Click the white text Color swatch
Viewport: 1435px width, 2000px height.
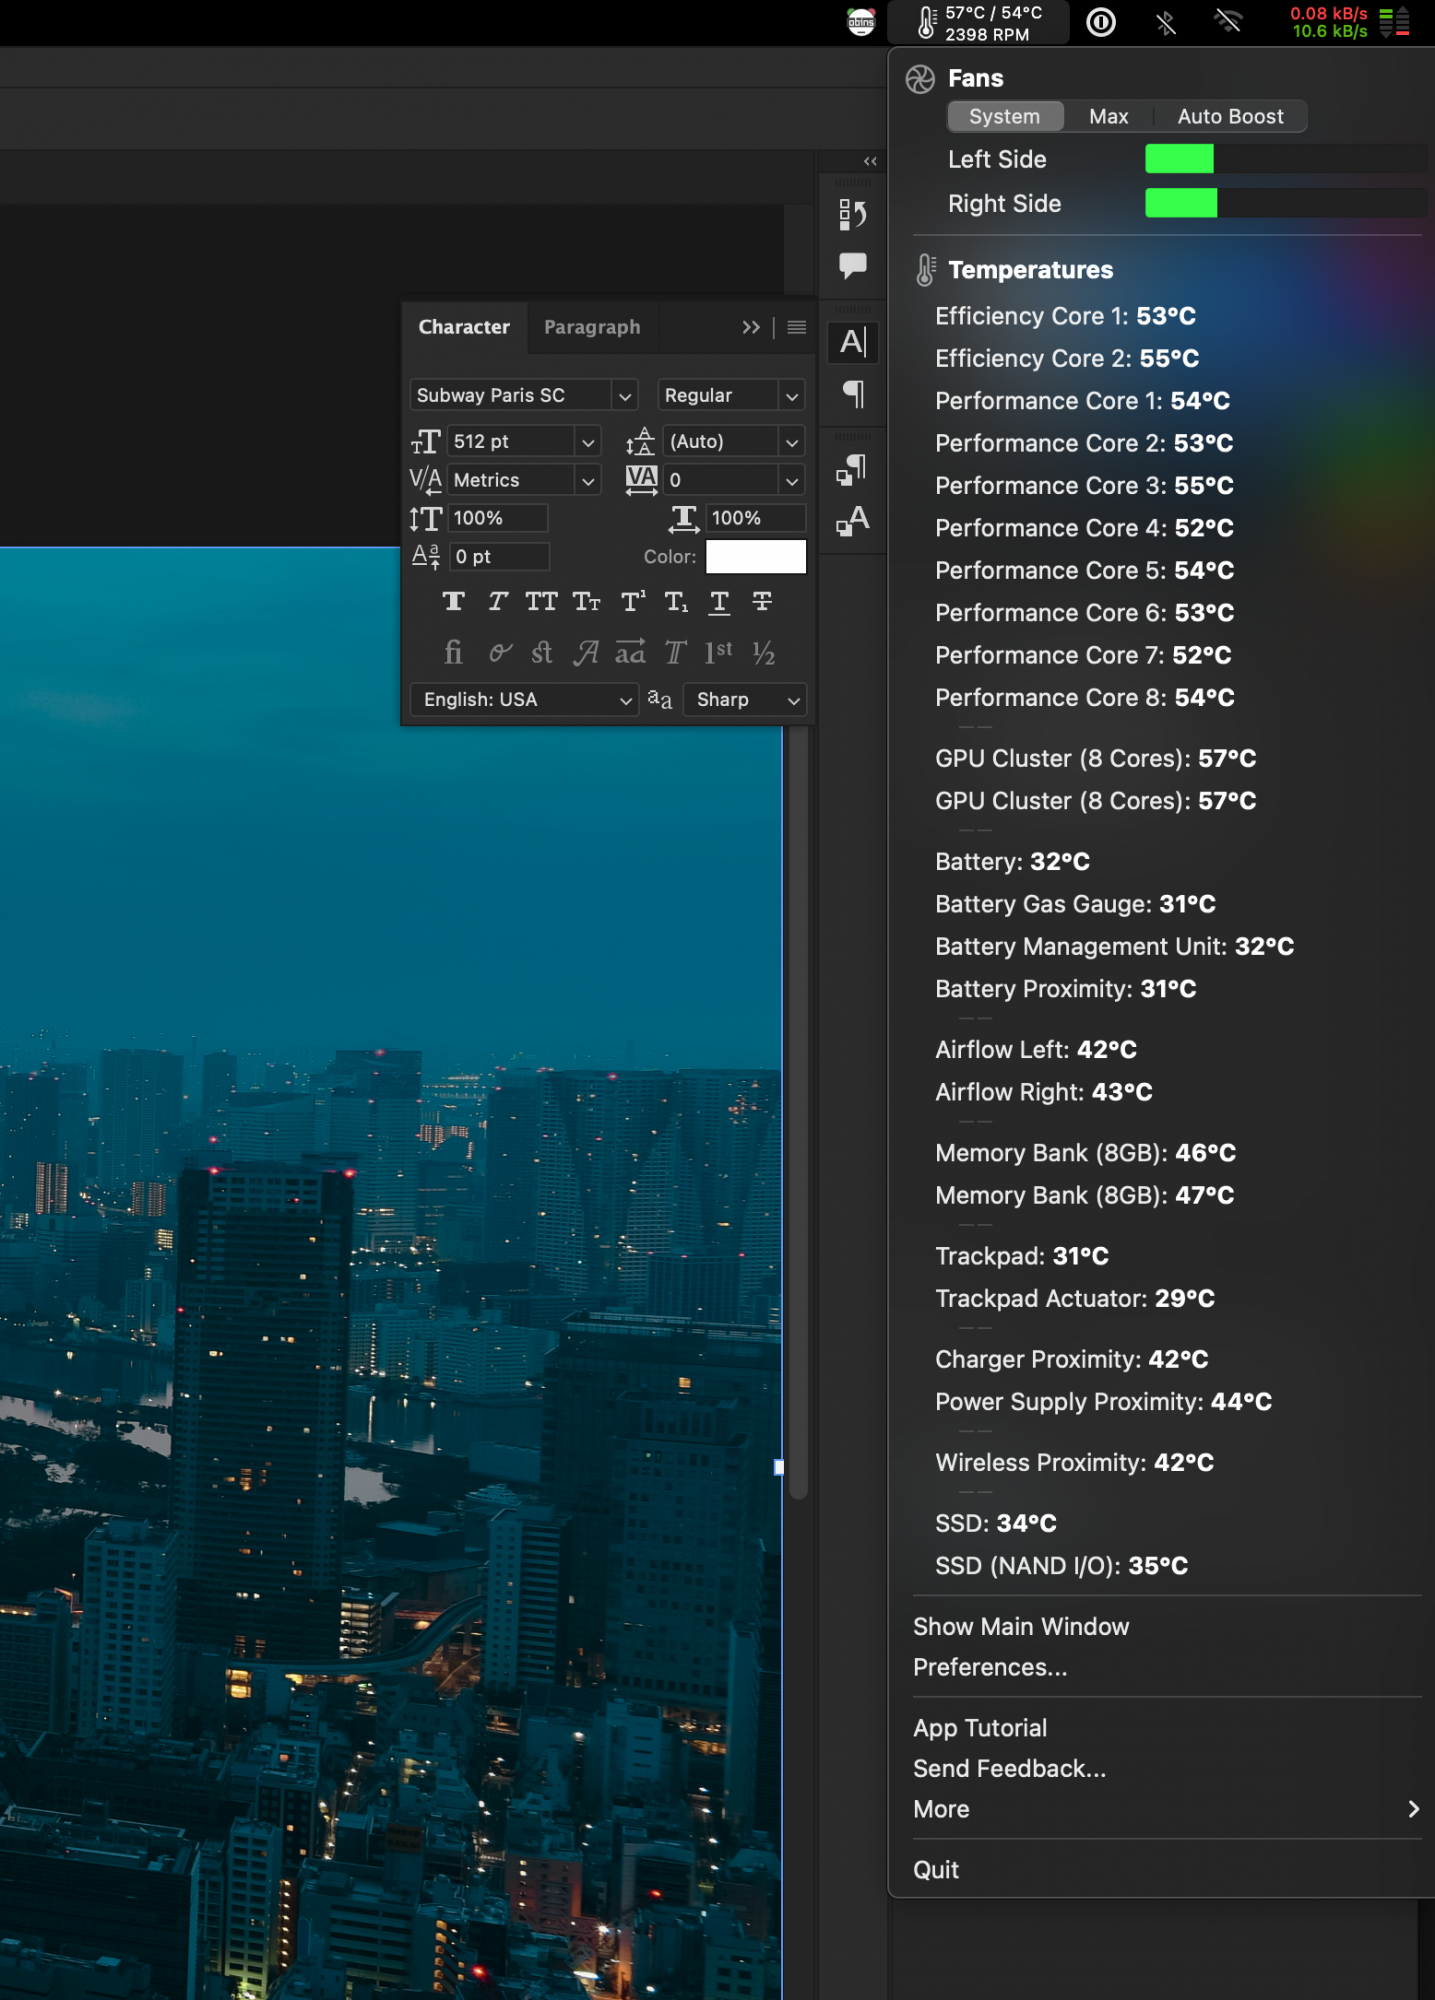756,556
